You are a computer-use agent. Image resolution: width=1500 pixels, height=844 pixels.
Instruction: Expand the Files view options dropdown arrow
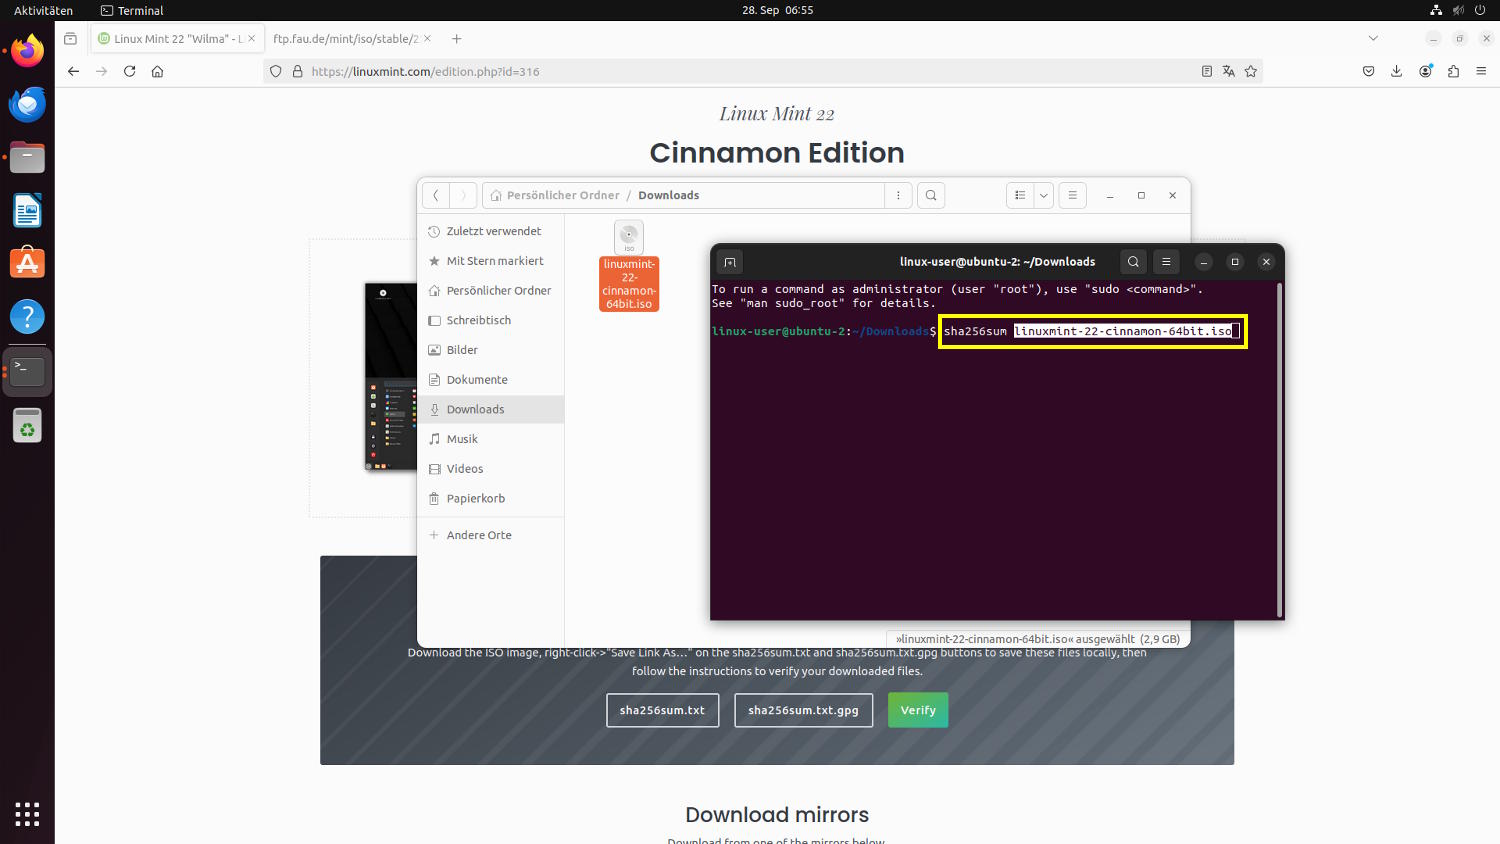coord(1043,195)
